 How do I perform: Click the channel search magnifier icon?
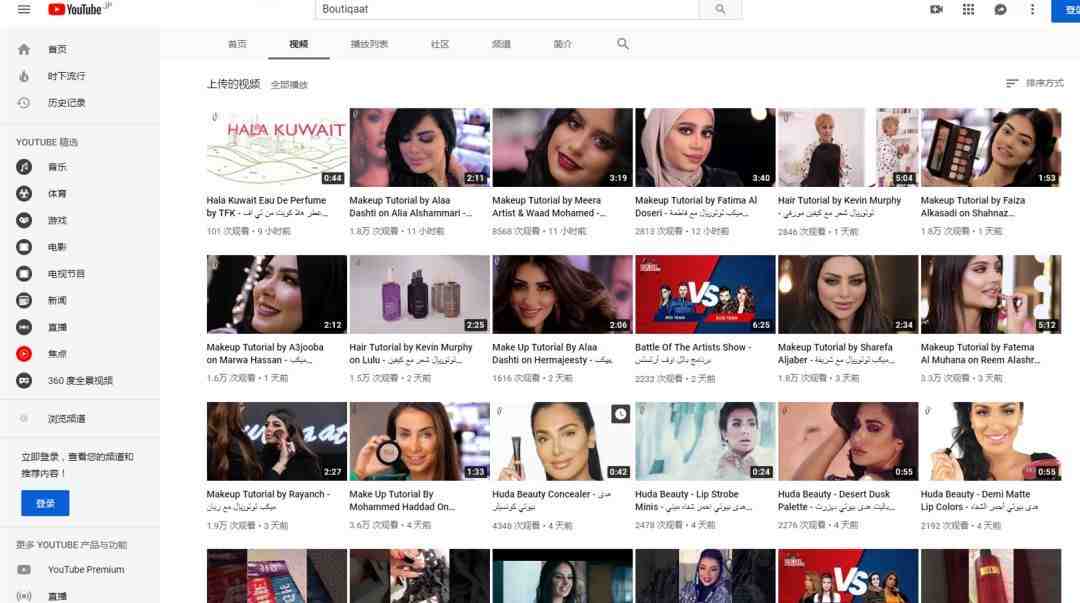[x=623, y=44]
